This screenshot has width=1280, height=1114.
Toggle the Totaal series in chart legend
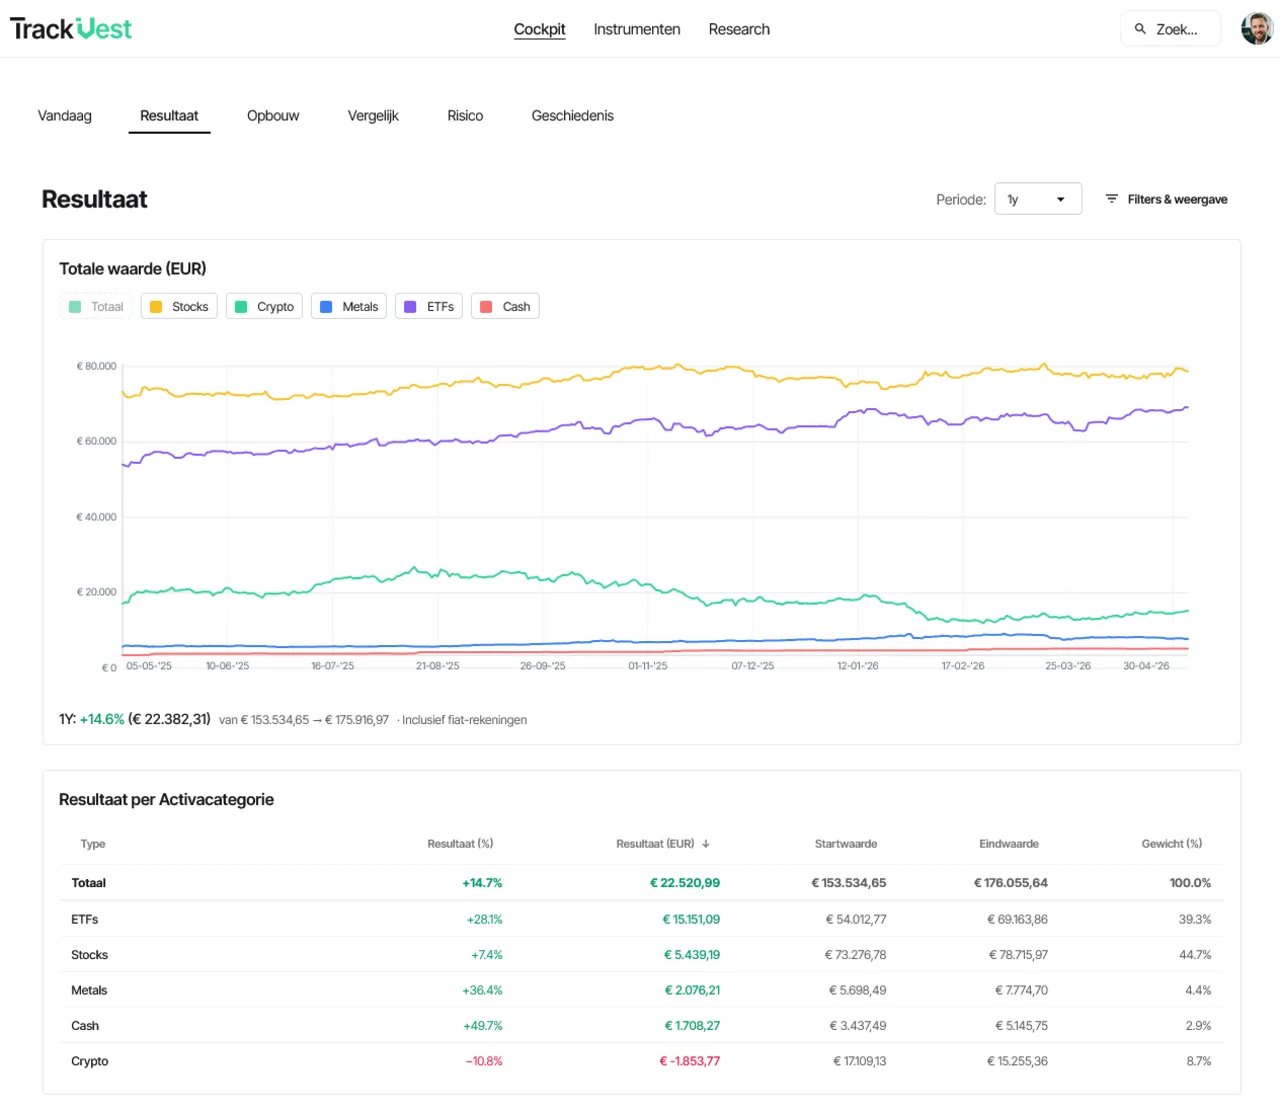[97, 307]
